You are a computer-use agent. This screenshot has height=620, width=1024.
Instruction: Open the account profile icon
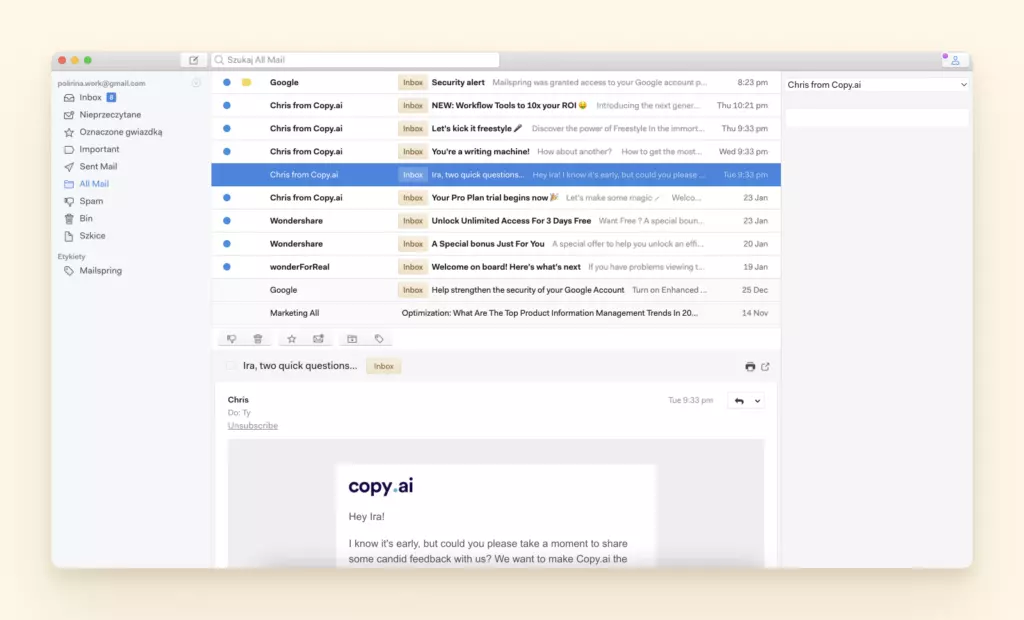point(955,60)
